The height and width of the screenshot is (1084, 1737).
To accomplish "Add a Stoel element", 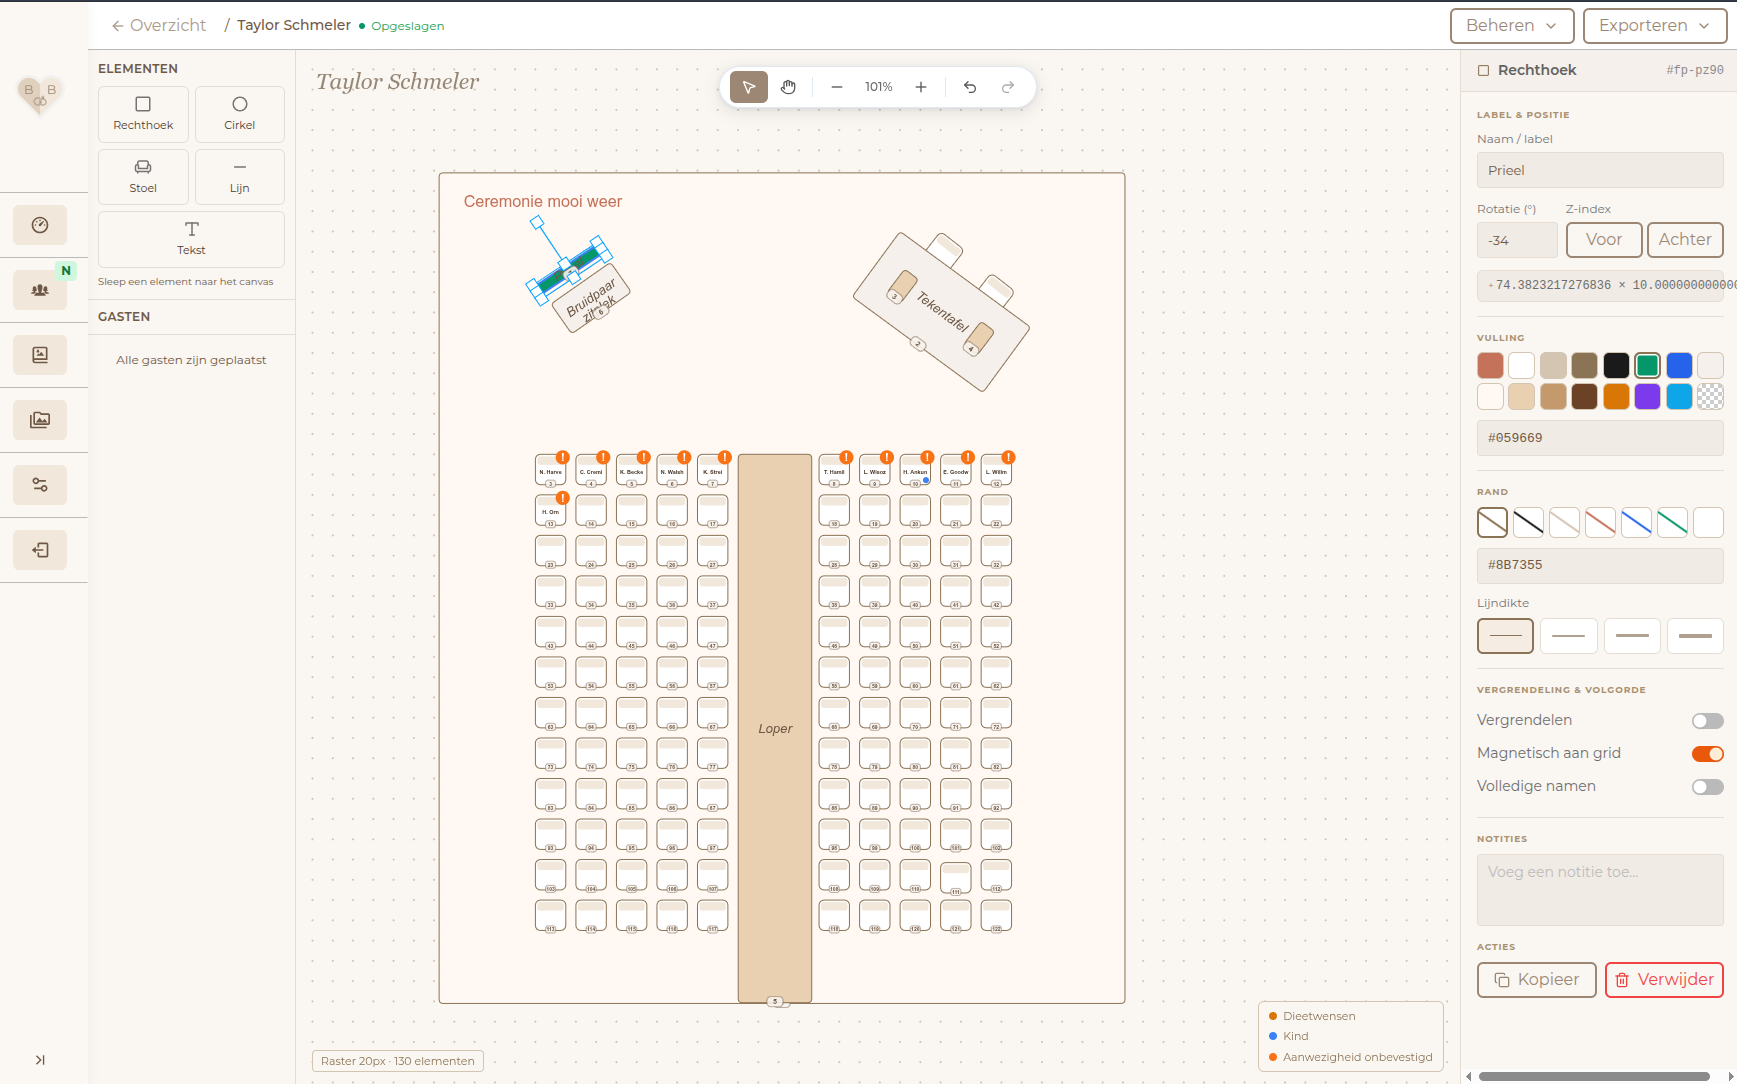I will (x=143, y=177).
